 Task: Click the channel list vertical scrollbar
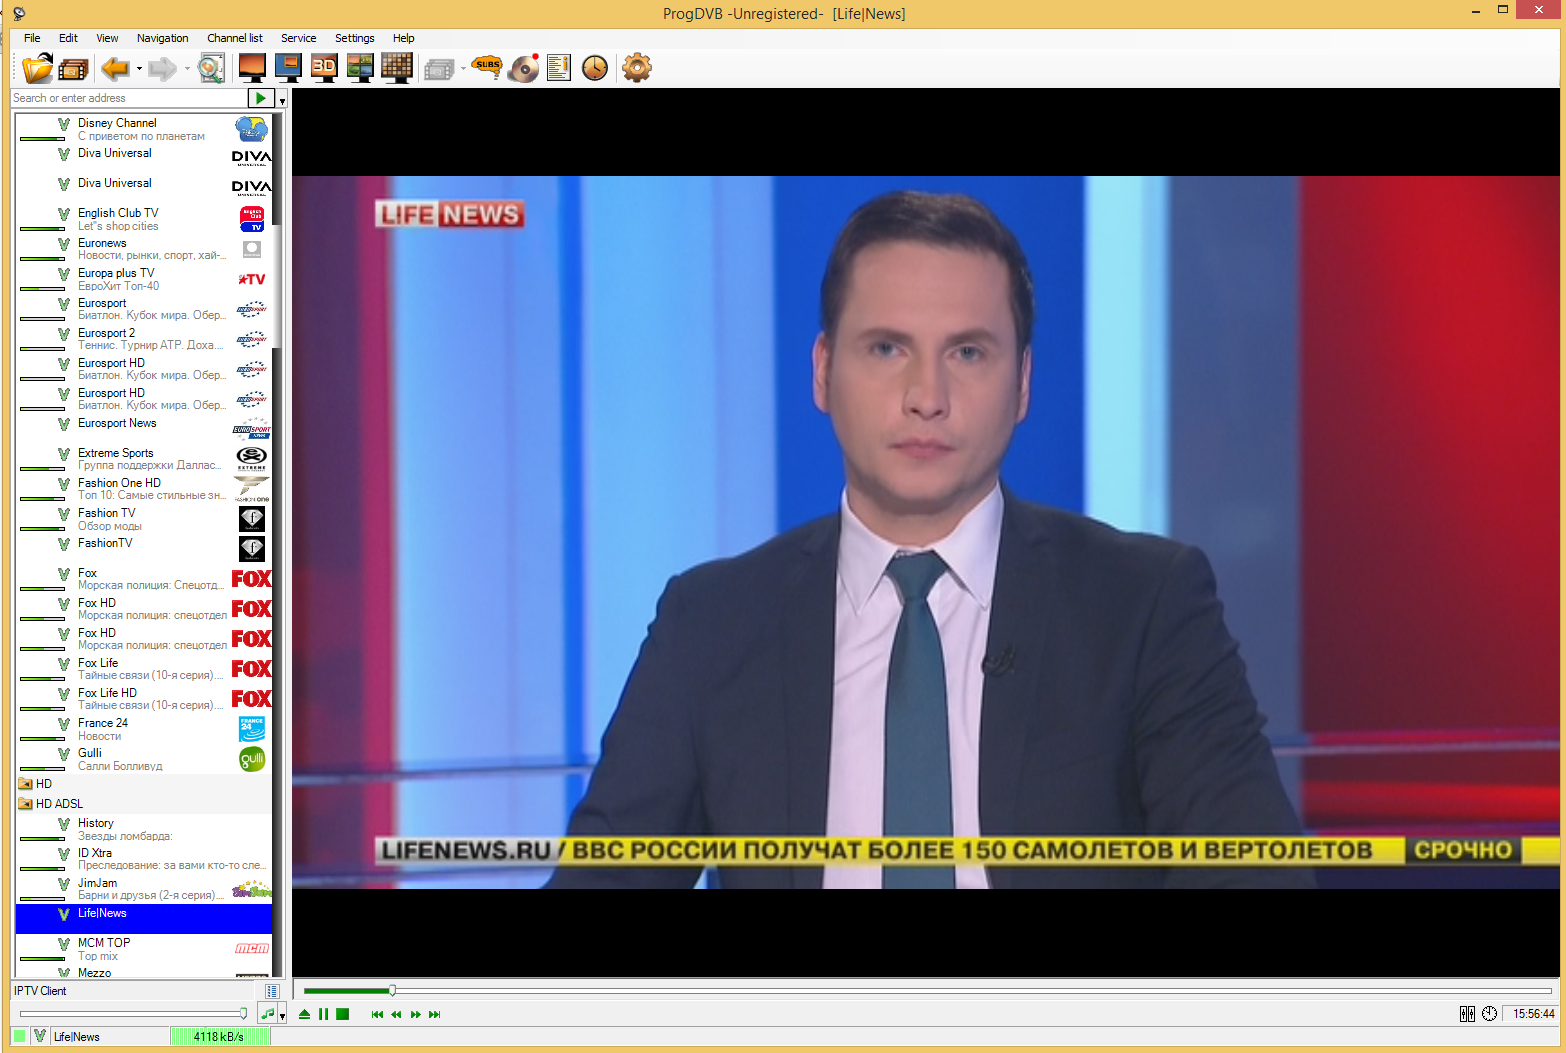coord(278,545)
